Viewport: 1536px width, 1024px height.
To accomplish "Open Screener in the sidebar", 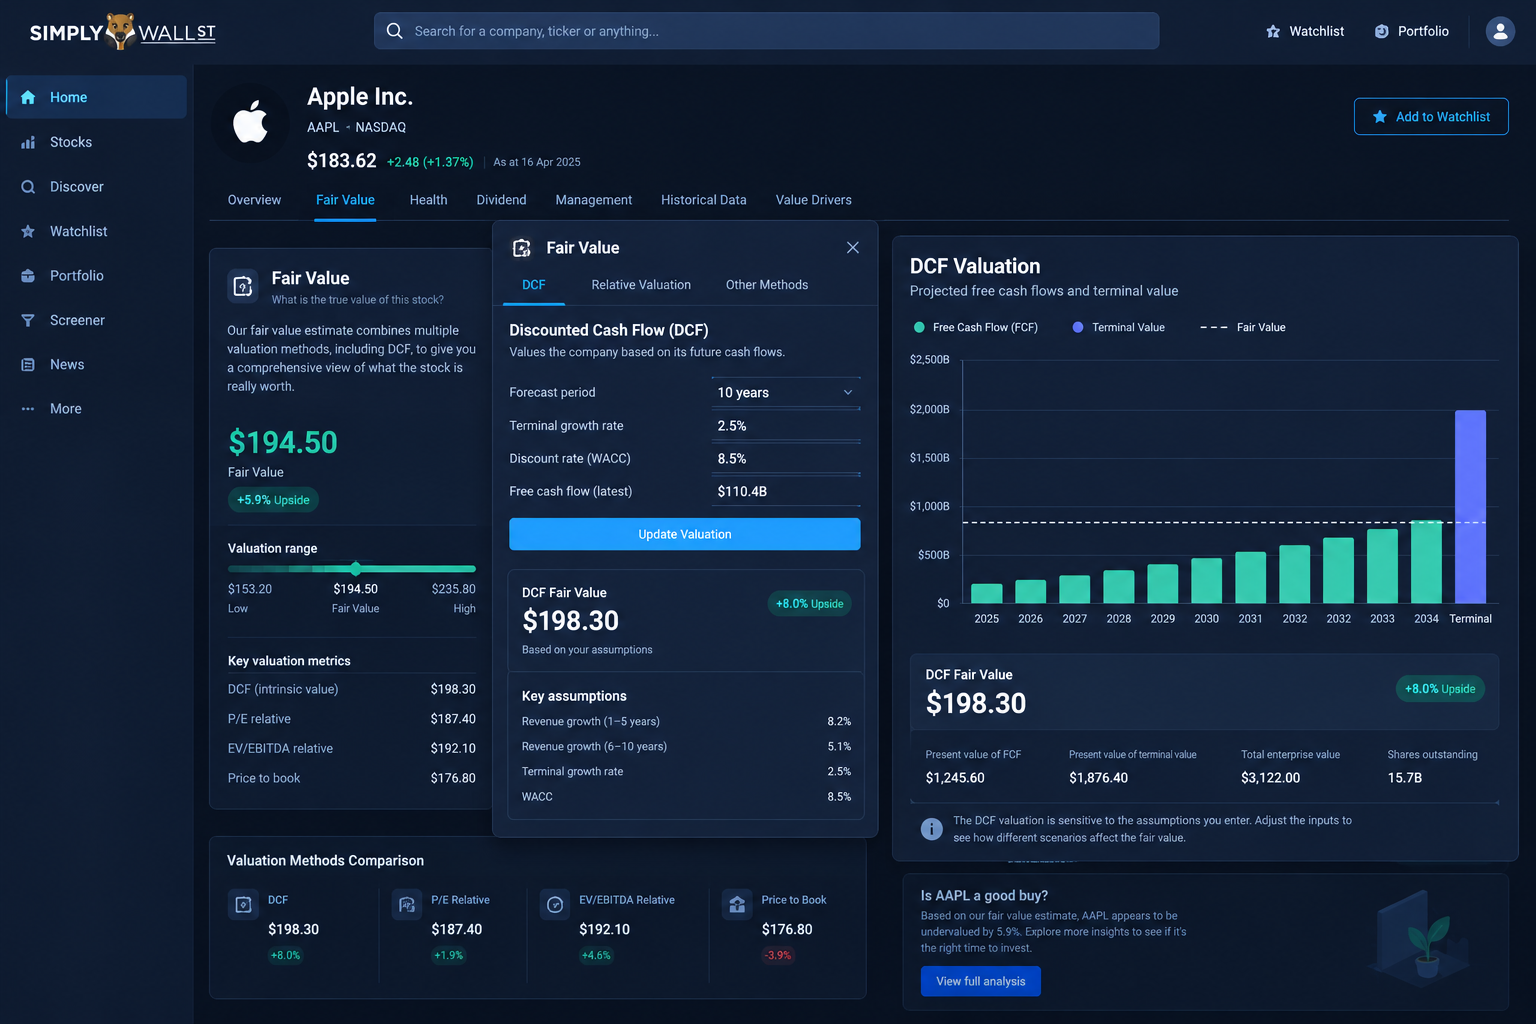I will (x=96, y=320).
